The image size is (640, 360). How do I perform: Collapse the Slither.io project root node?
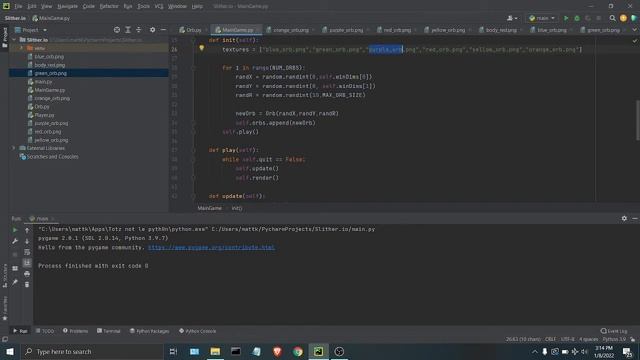point(14,40)
